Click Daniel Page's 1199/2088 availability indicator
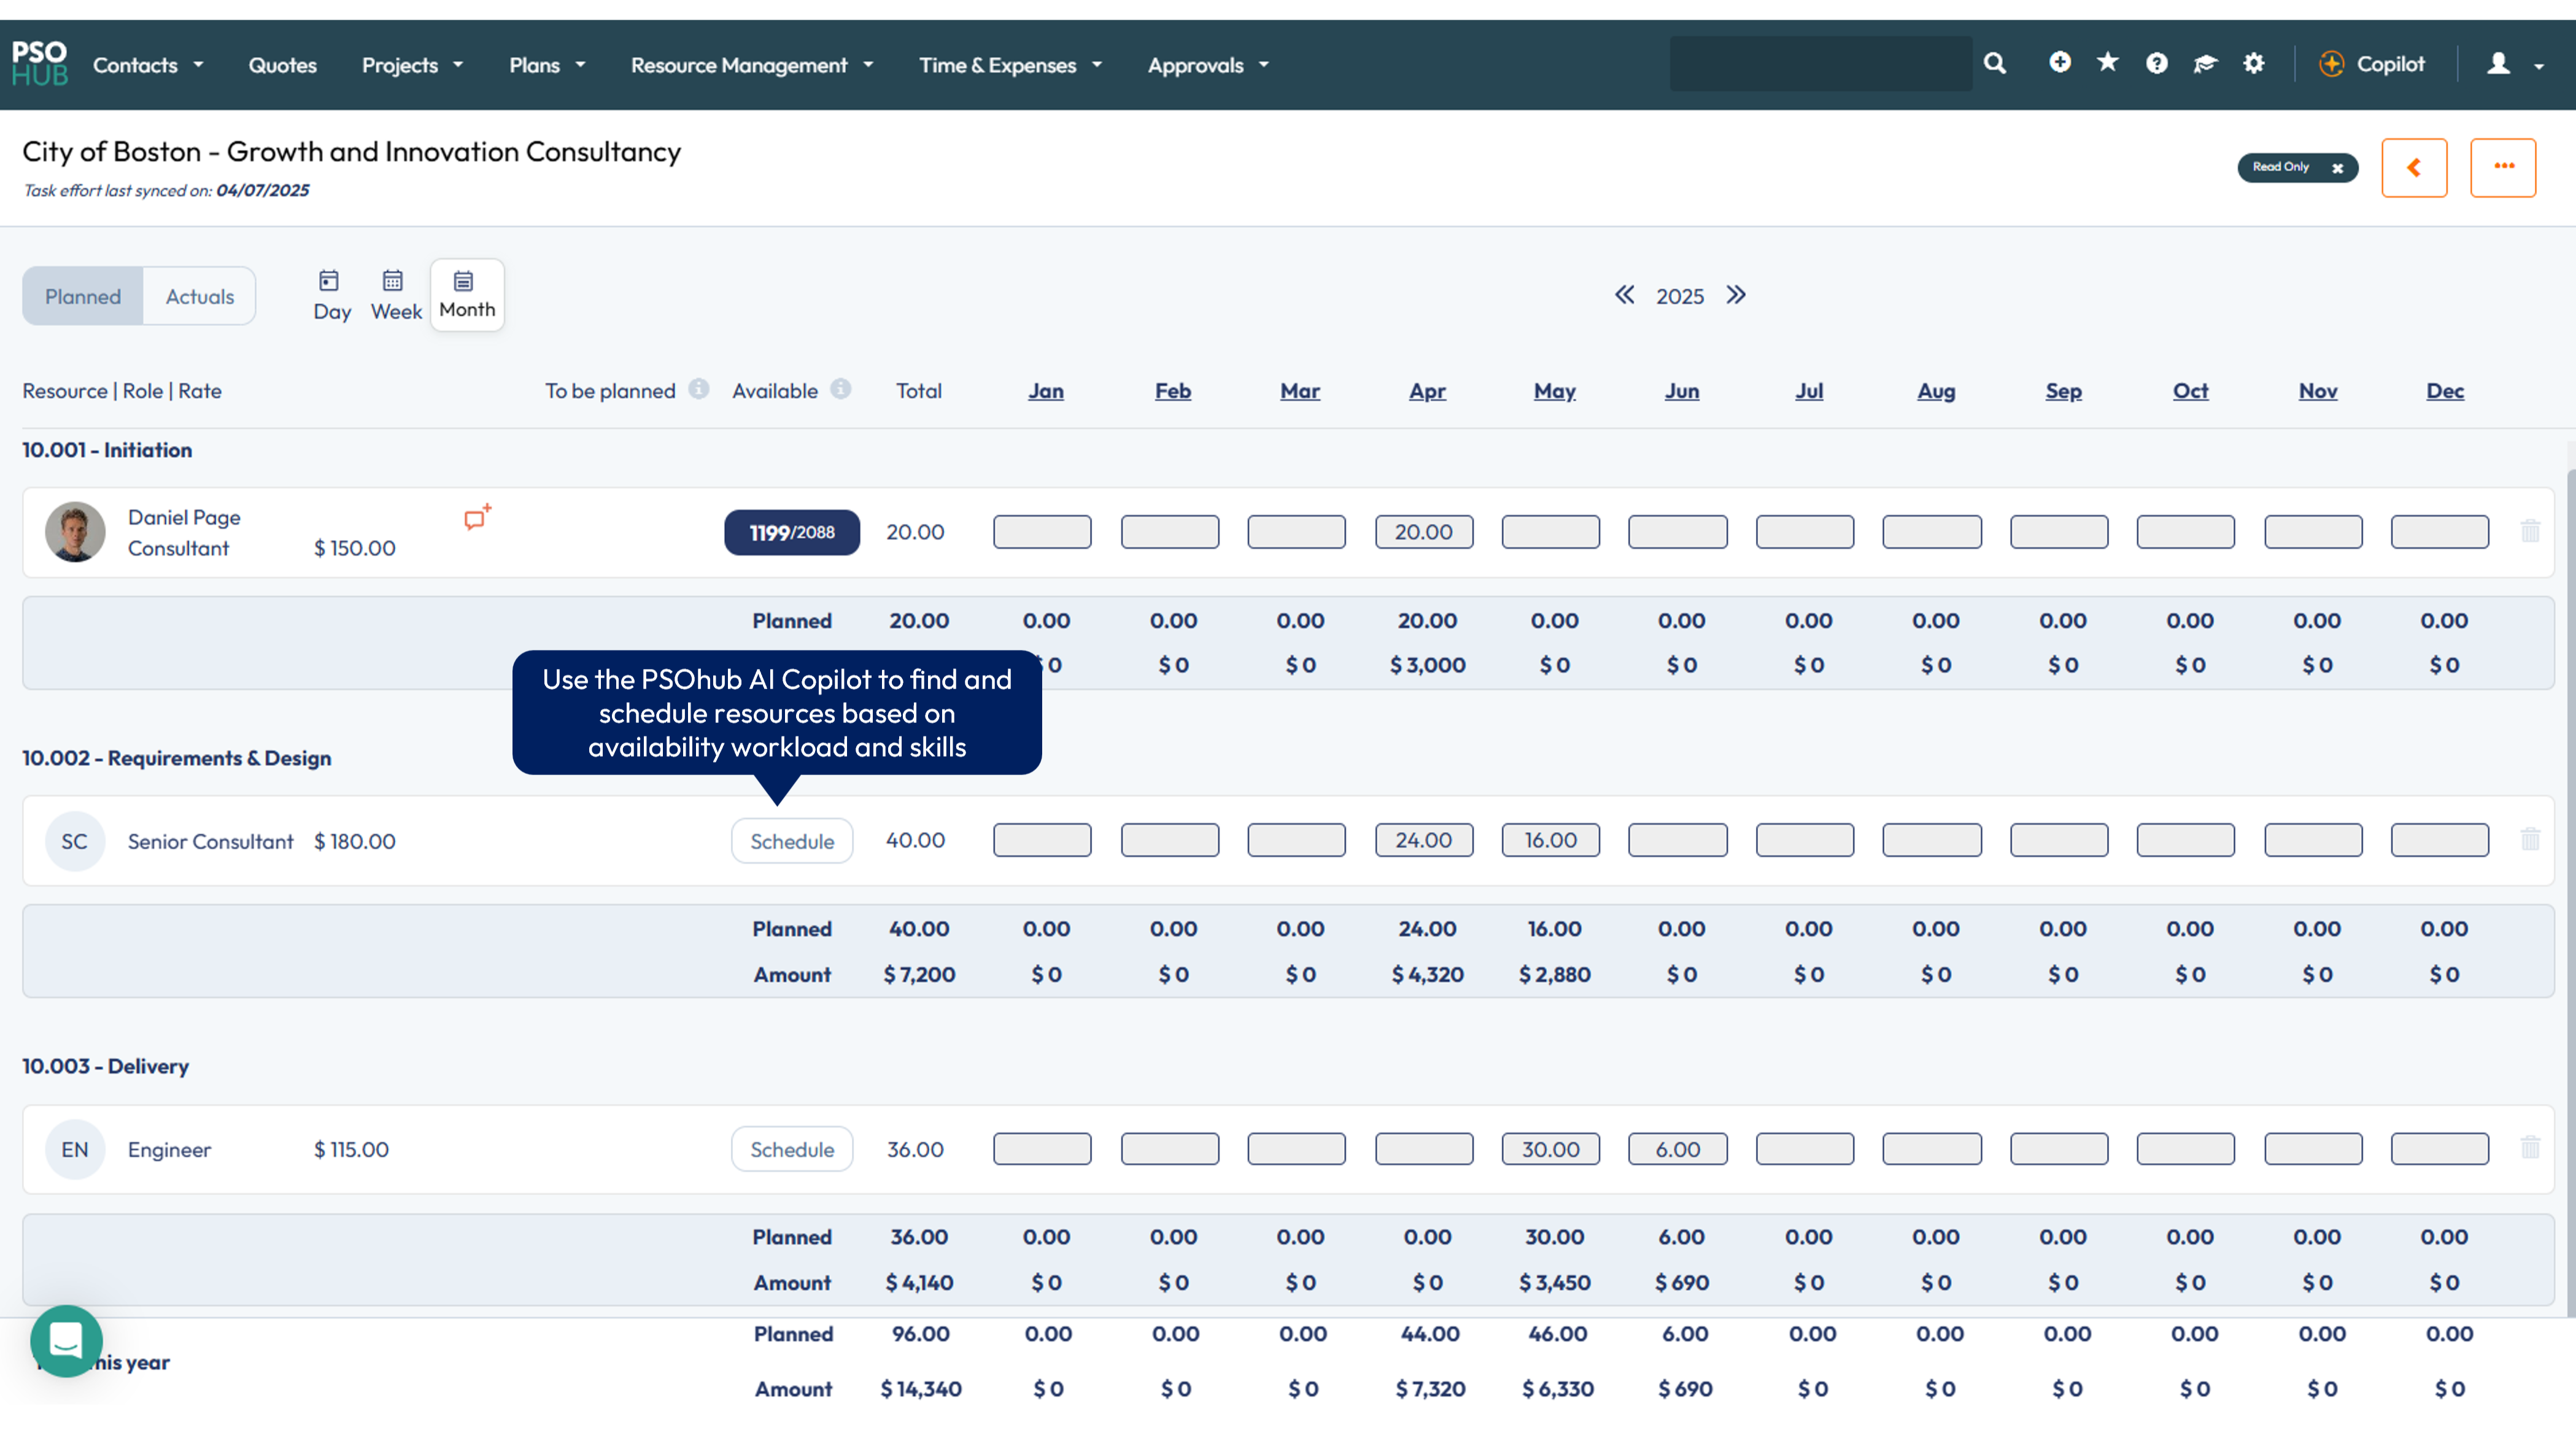 pyautogui.click(x=791, y=532)
